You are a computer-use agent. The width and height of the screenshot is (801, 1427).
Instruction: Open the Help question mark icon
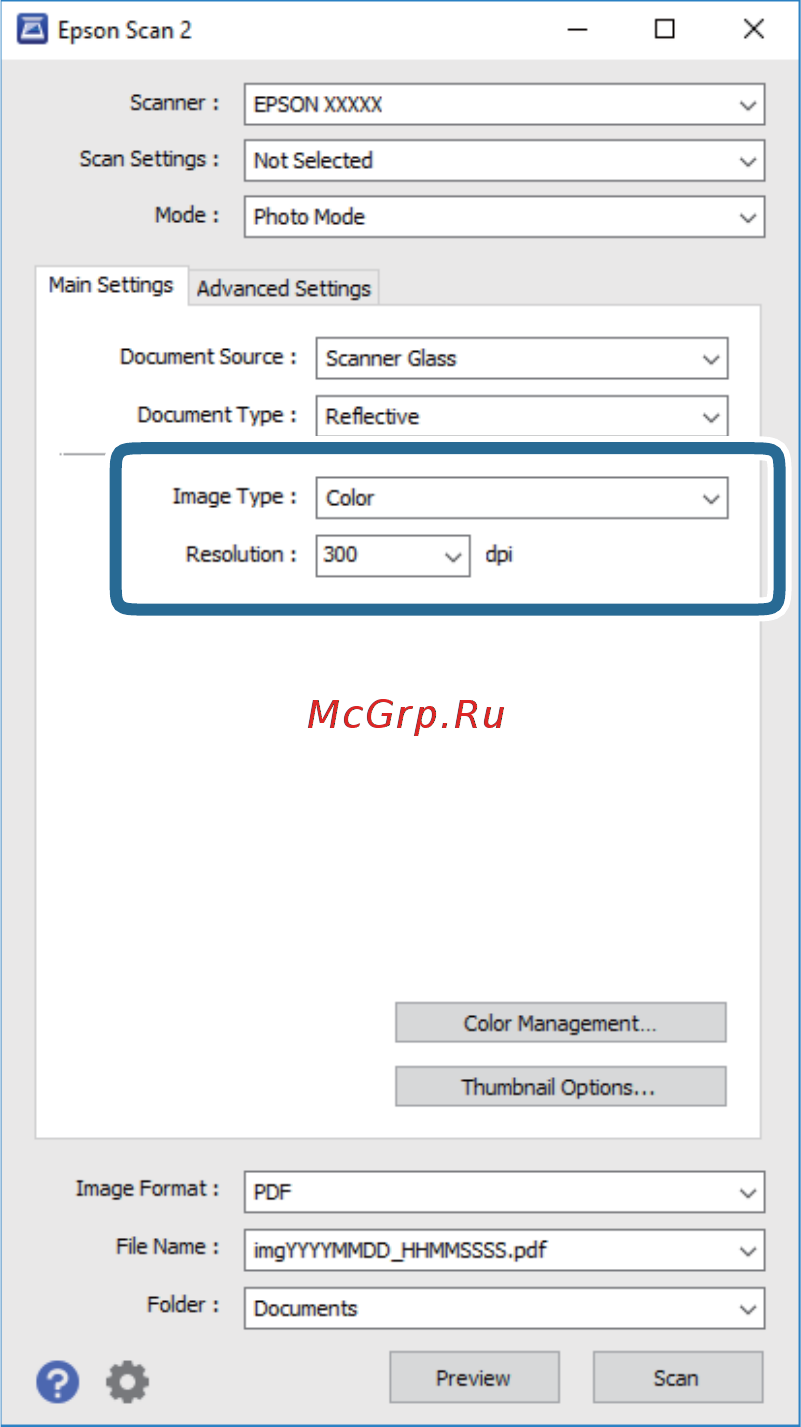[59, 1381]
